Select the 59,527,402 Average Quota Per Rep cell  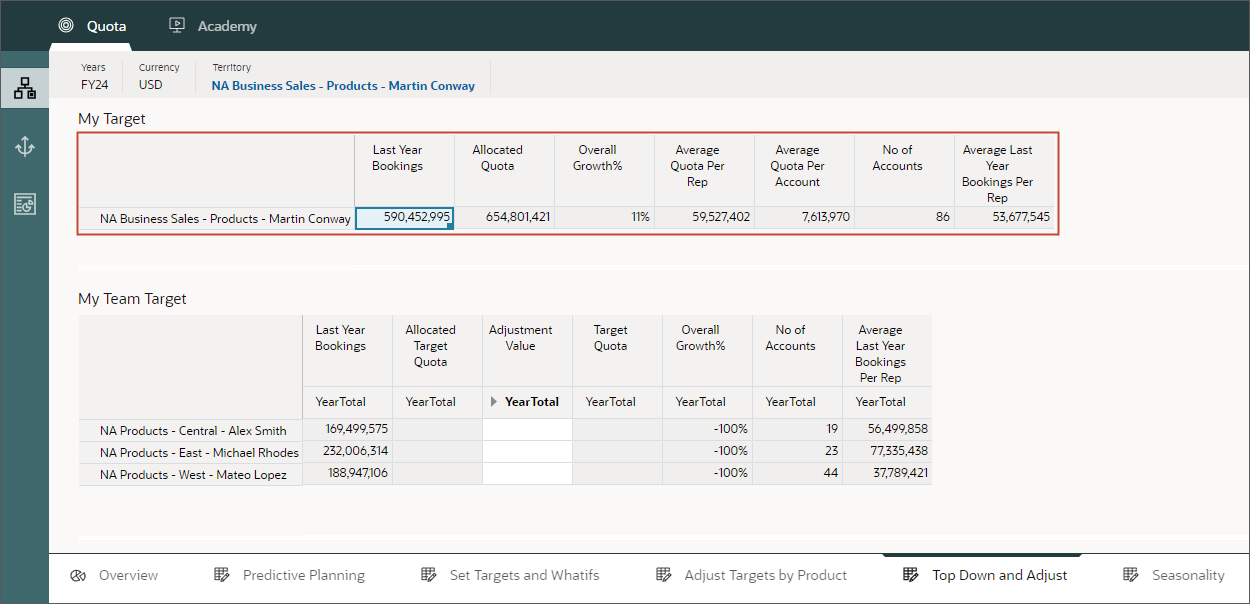pos(704,217)
